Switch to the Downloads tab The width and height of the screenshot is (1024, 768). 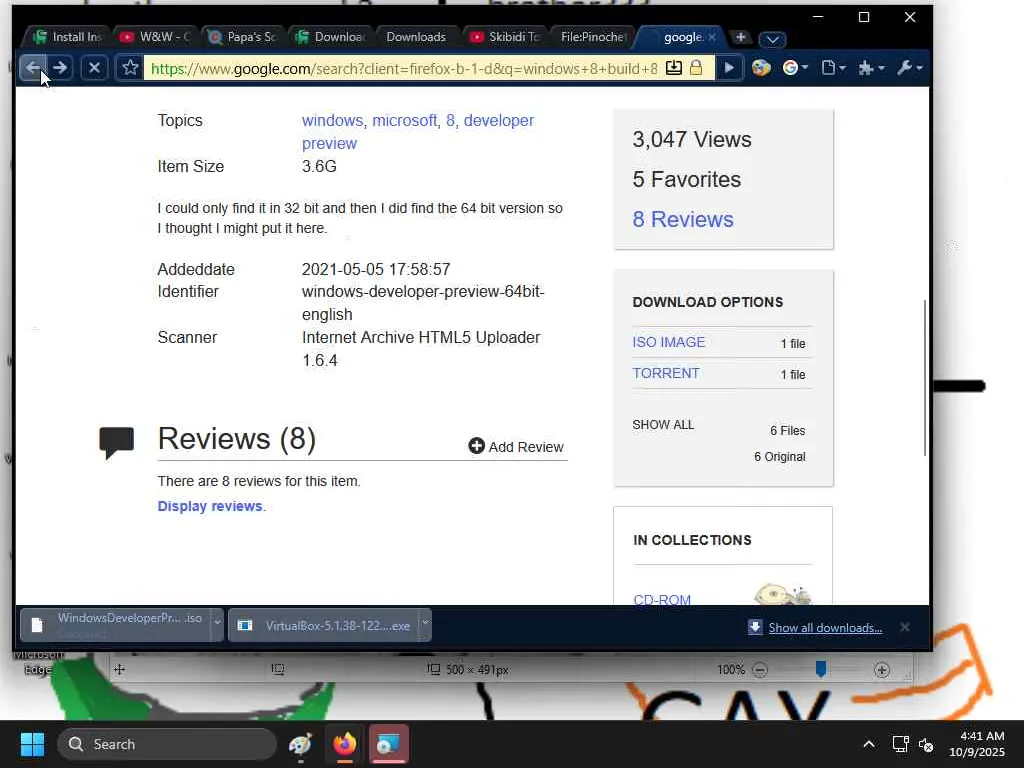[x=416, y=37]
